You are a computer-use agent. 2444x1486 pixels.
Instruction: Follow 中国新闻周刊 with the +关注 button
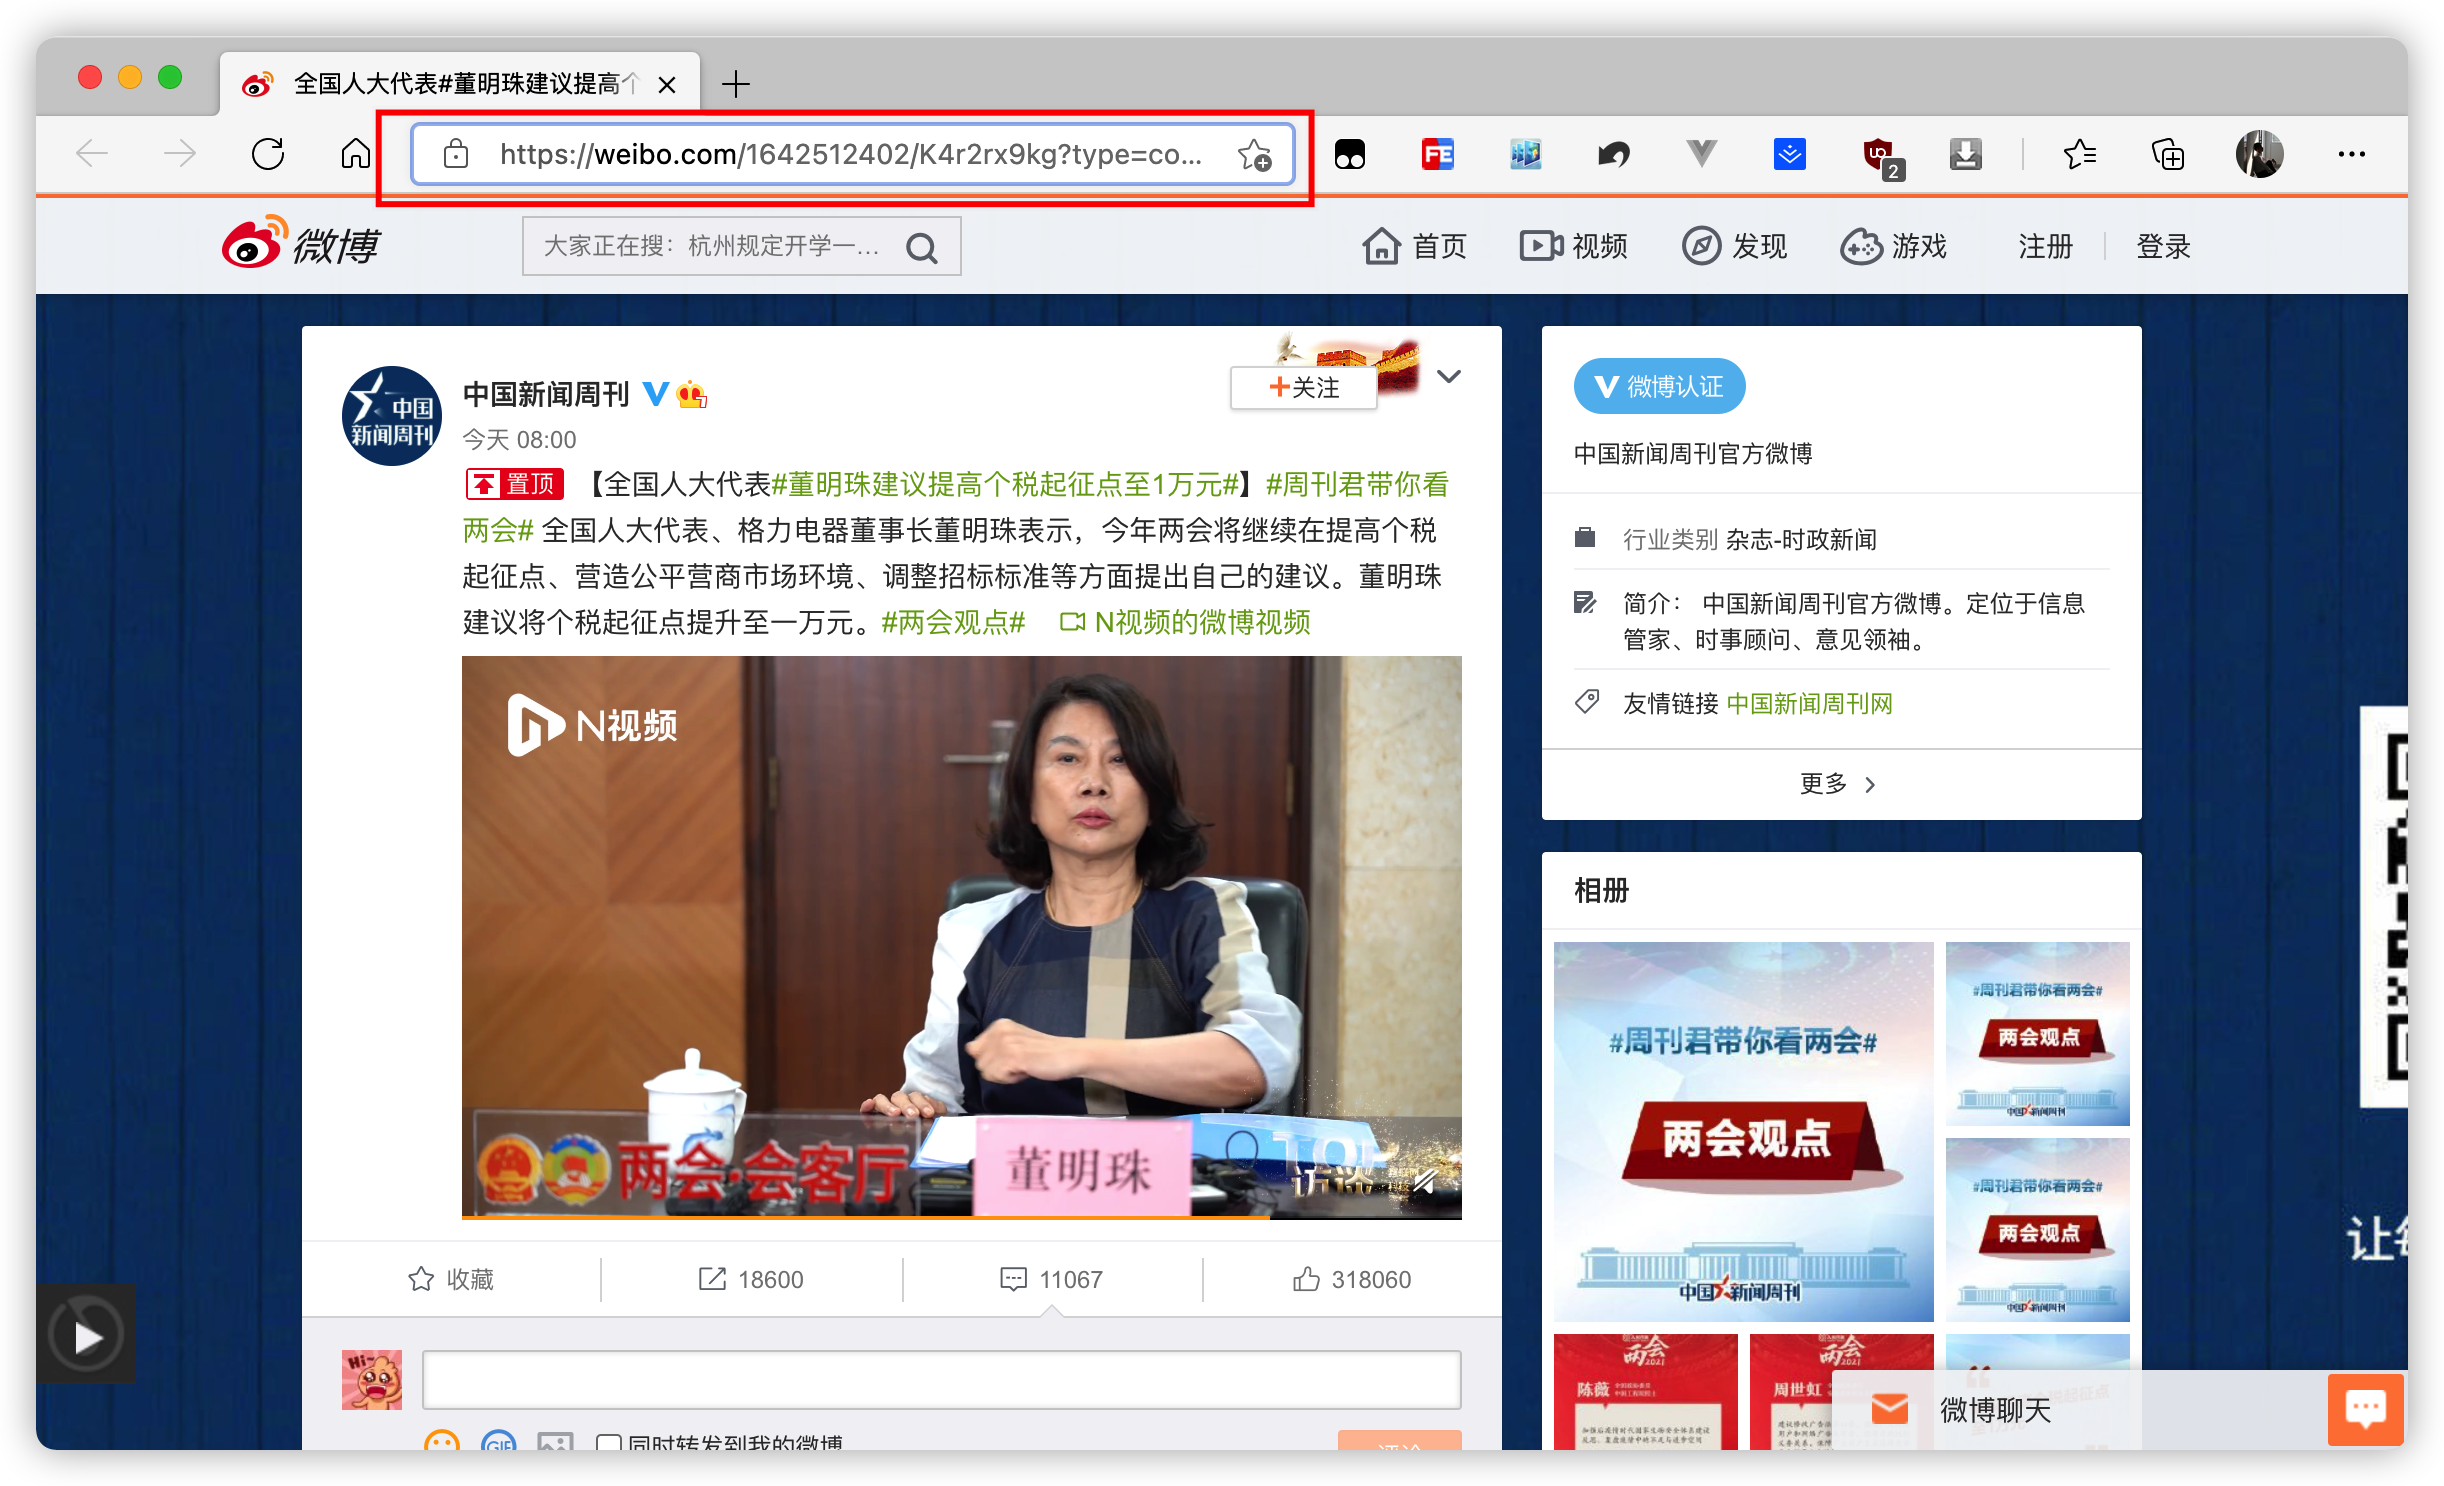[1304, 387]
